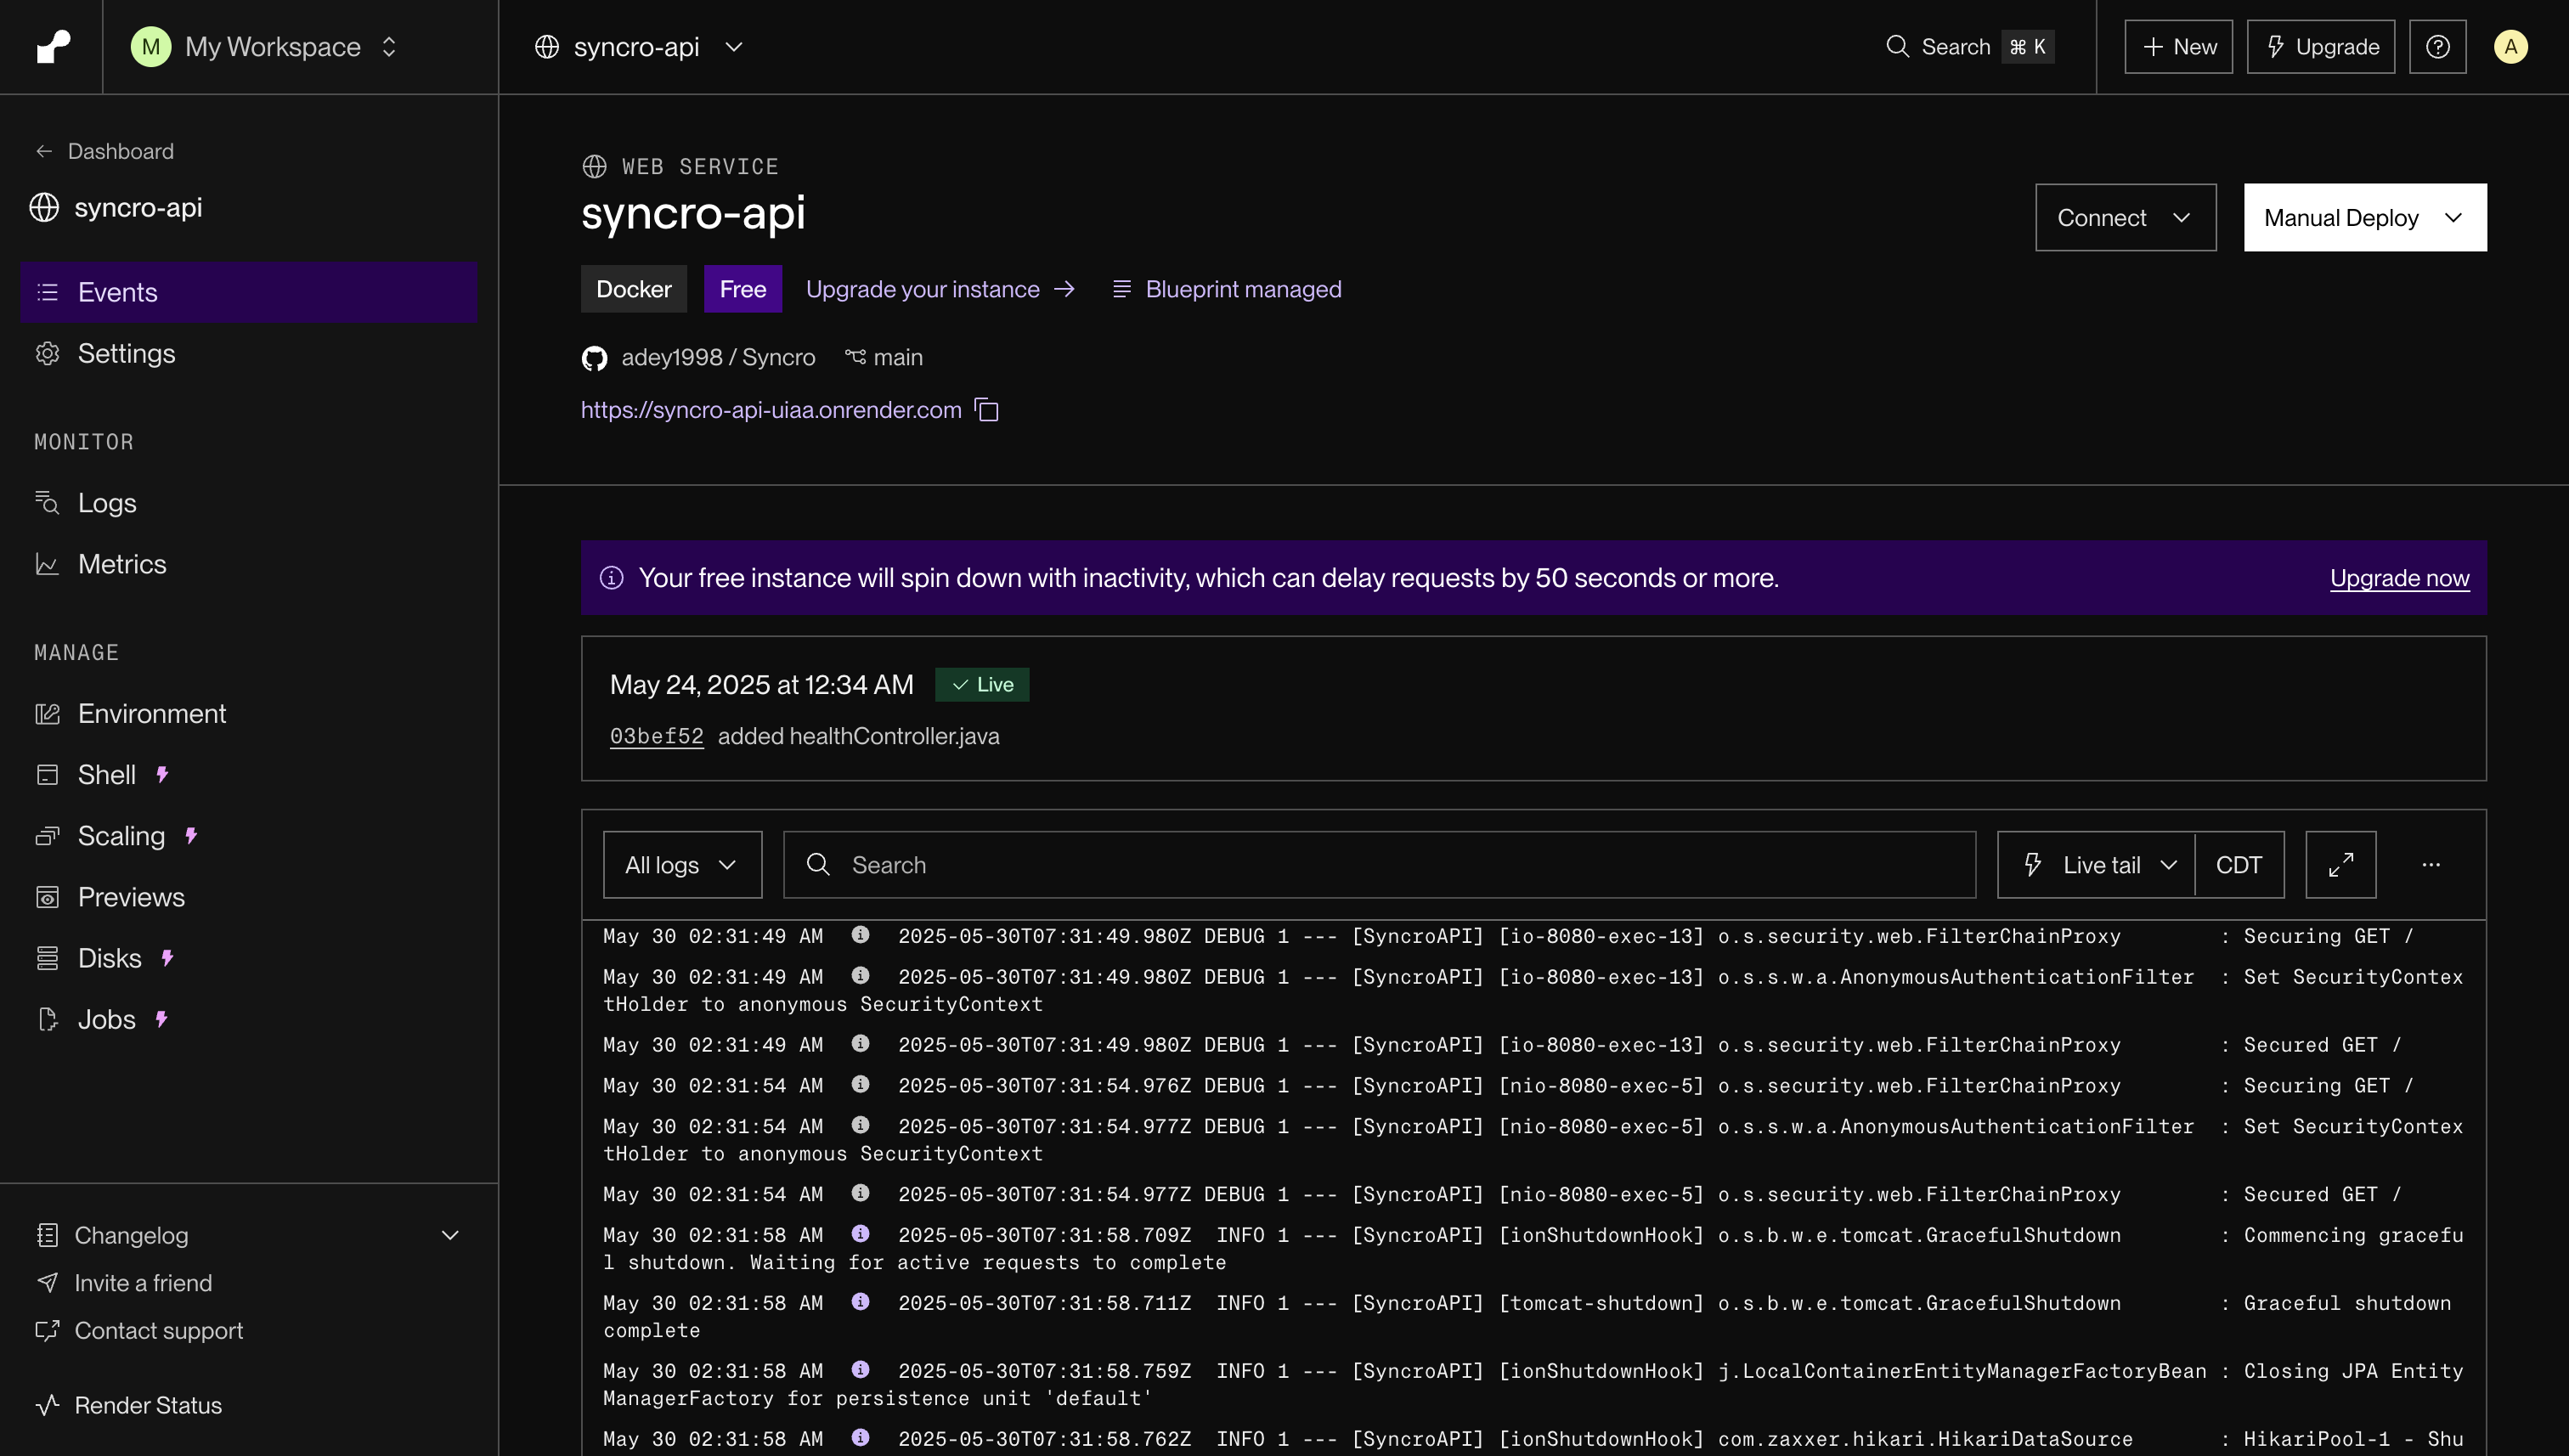The width and height of the screenshot is (2569, 1456).
Task: Open the Settings section
Action: coord(248,353)
